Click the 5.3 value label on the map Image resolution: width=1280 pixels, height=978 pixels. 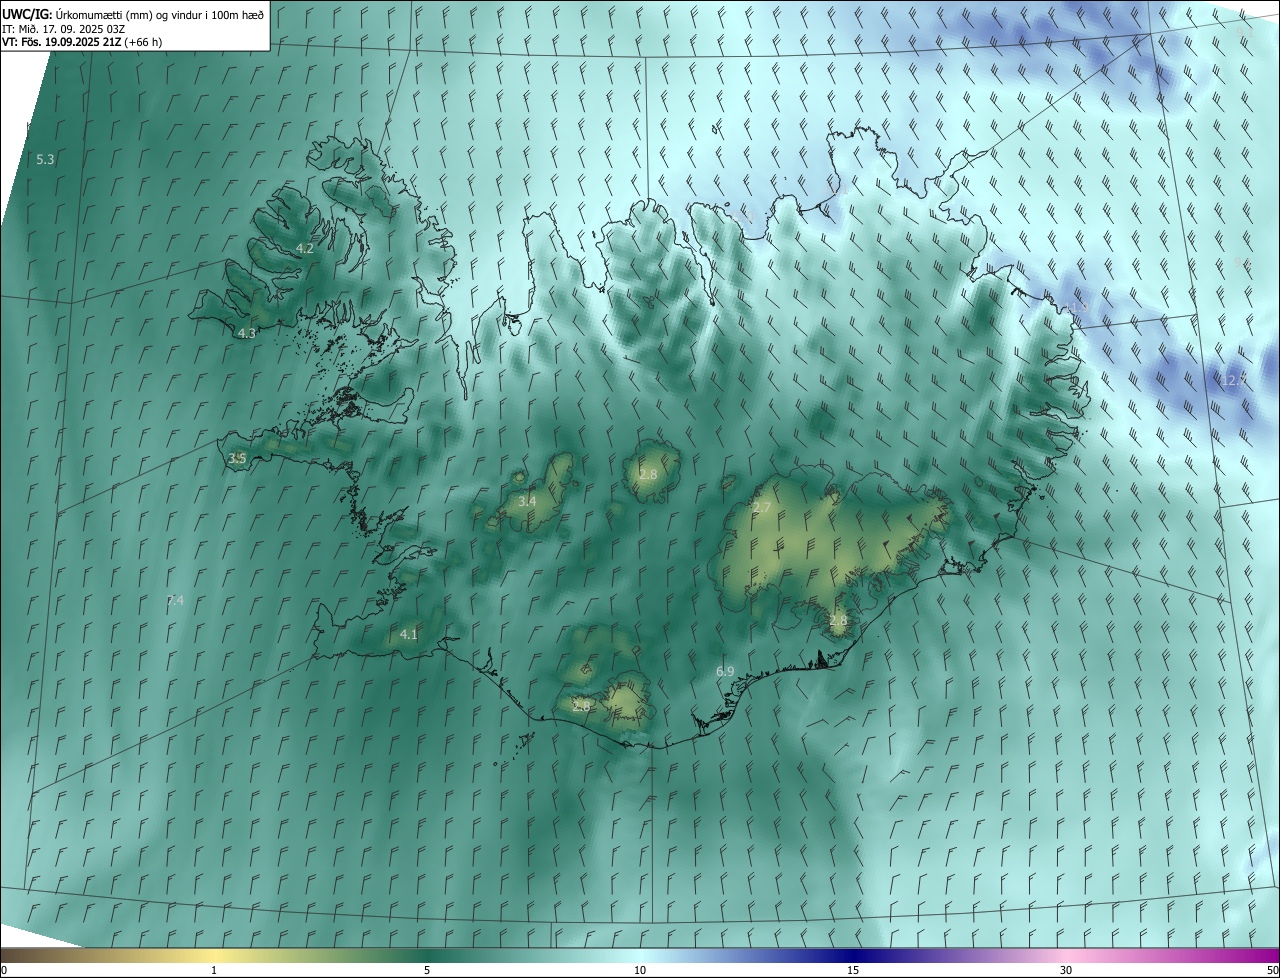(45, 159)
